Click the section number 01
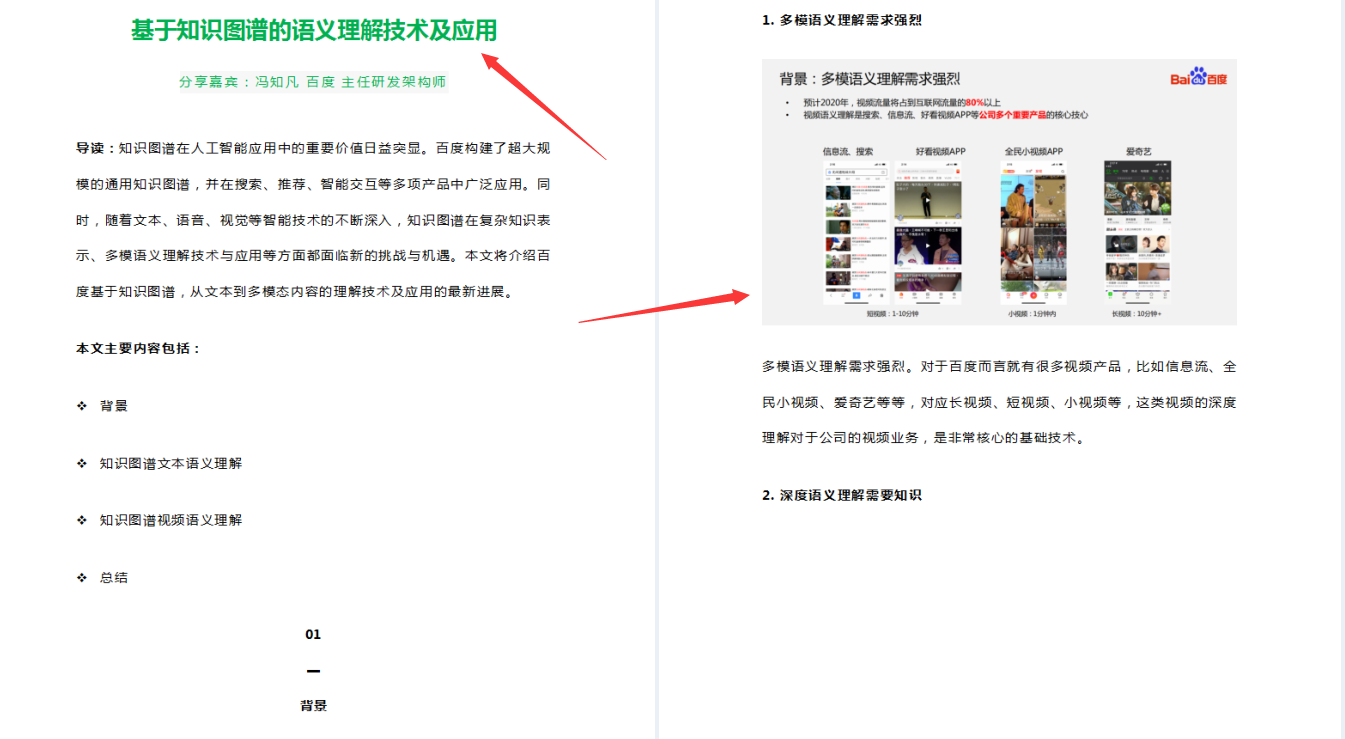The height and width of the screenshot is (739, 1345). coord(313,634)
